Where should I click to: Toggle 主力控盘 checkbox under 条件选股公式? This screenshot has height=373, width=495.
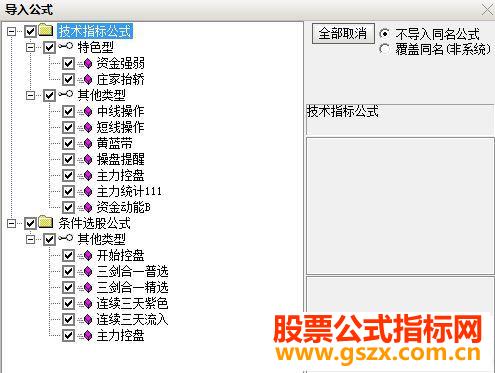click(68, 335)
